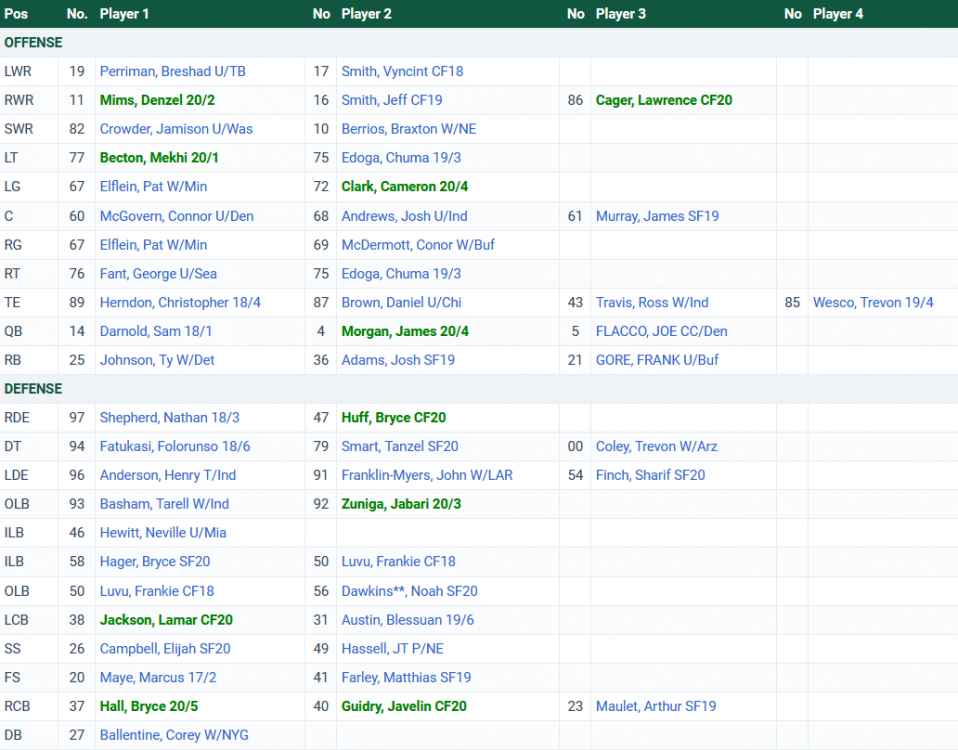Select the OFFENSE section heading
Screen dimensions: 958x750
(33, 43)
